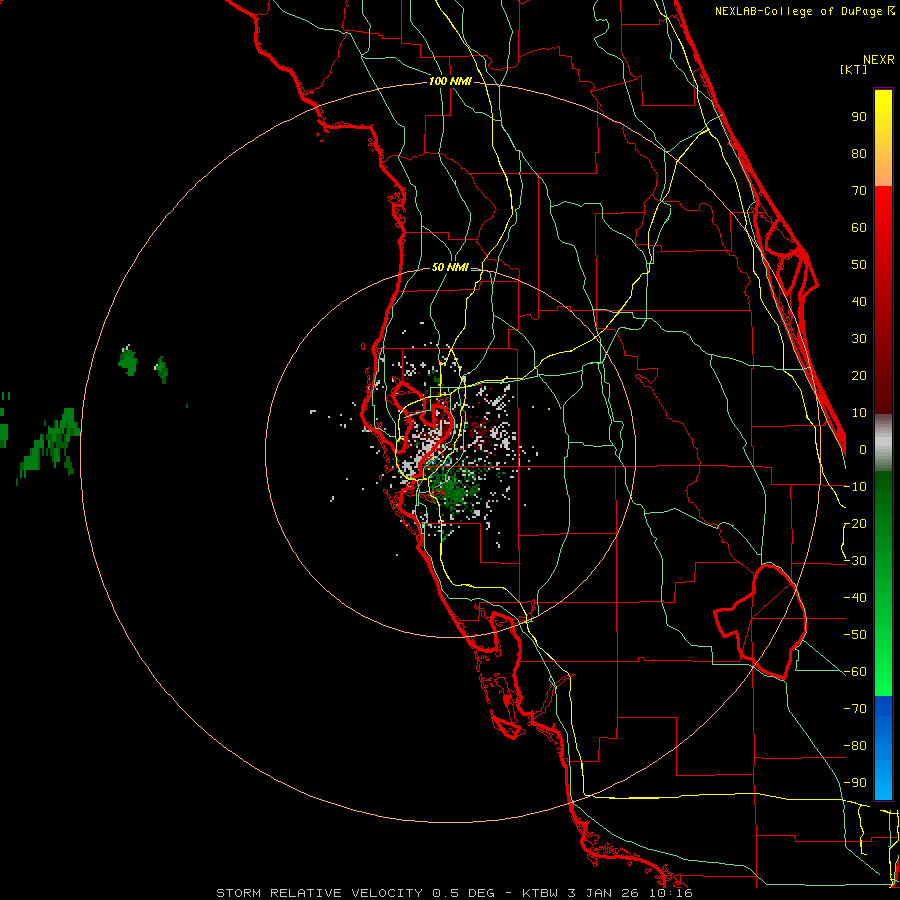Click the Storm Relative Velocity caption at bottom
This screenshot has height=900, width=900.
(x=454, y=893)
